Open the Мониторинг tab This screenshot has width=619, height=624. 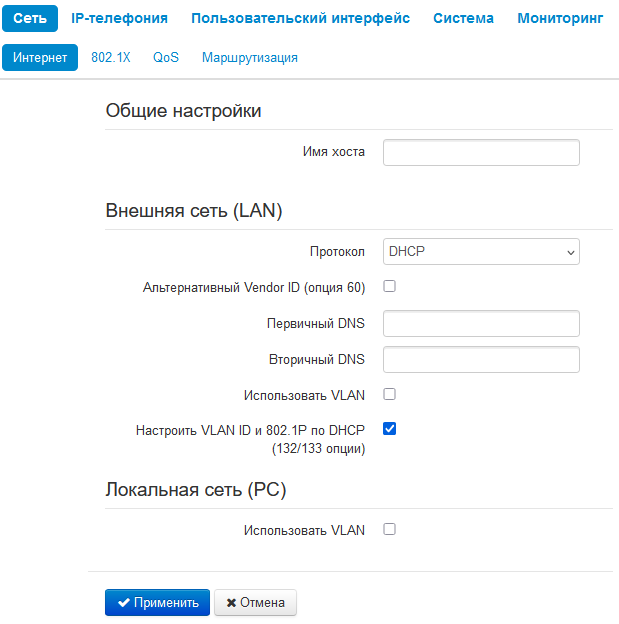tap(560, 18)
